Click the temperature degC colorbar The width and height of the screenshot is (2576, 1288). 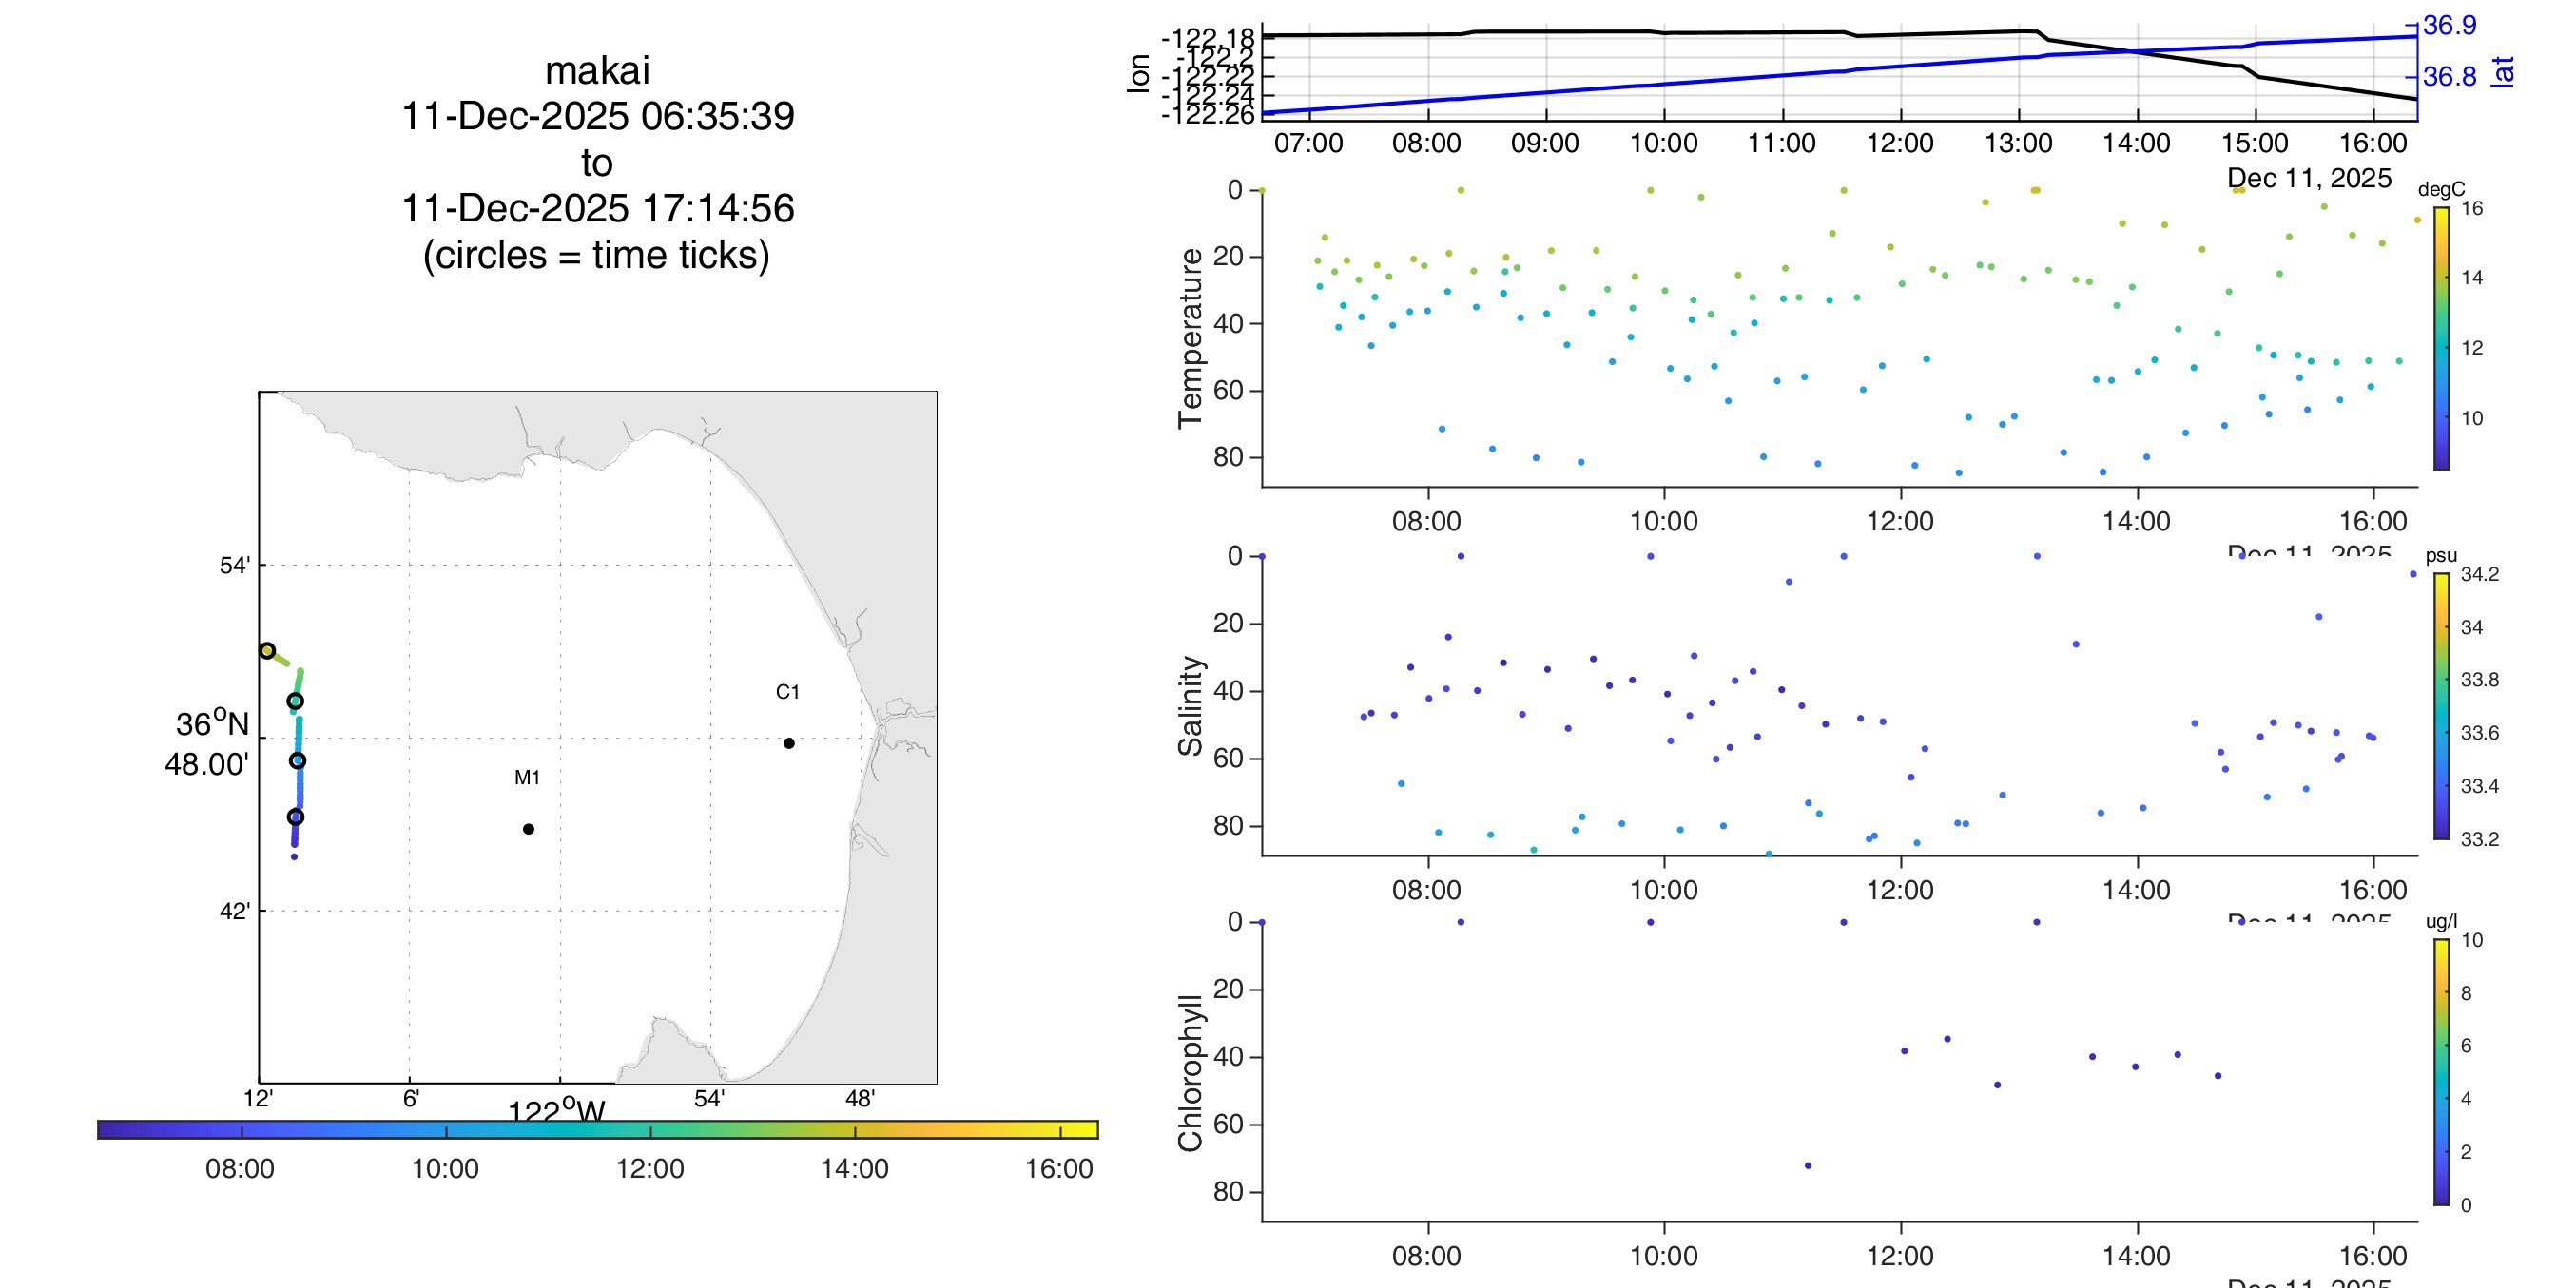coord(2441,338)
